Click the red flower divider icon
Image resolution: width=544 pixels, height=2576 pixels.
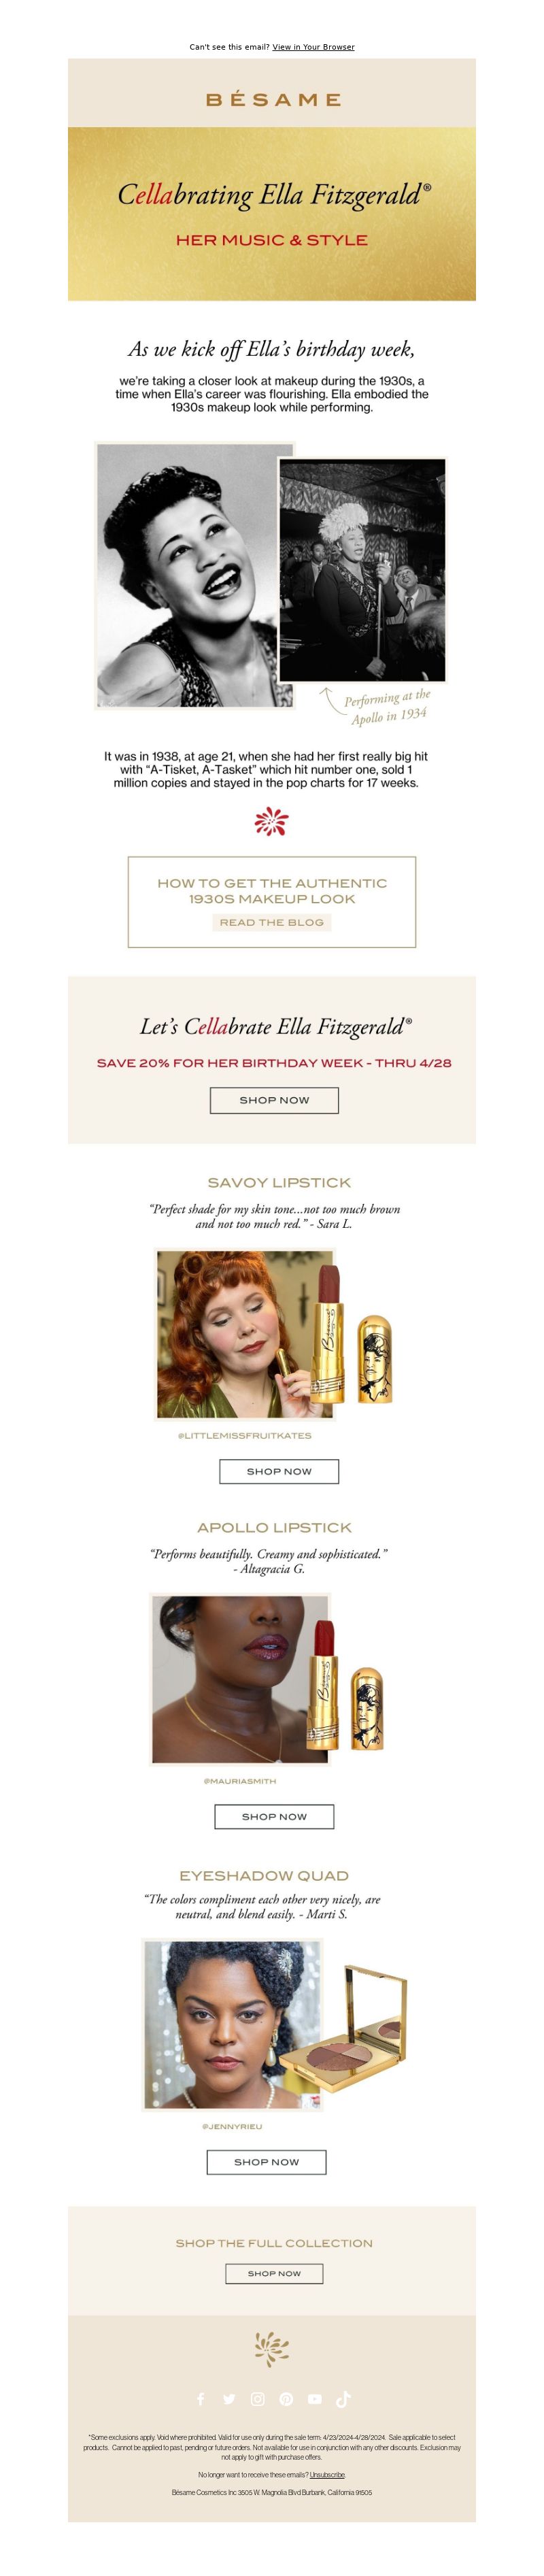tap(271, 821)
